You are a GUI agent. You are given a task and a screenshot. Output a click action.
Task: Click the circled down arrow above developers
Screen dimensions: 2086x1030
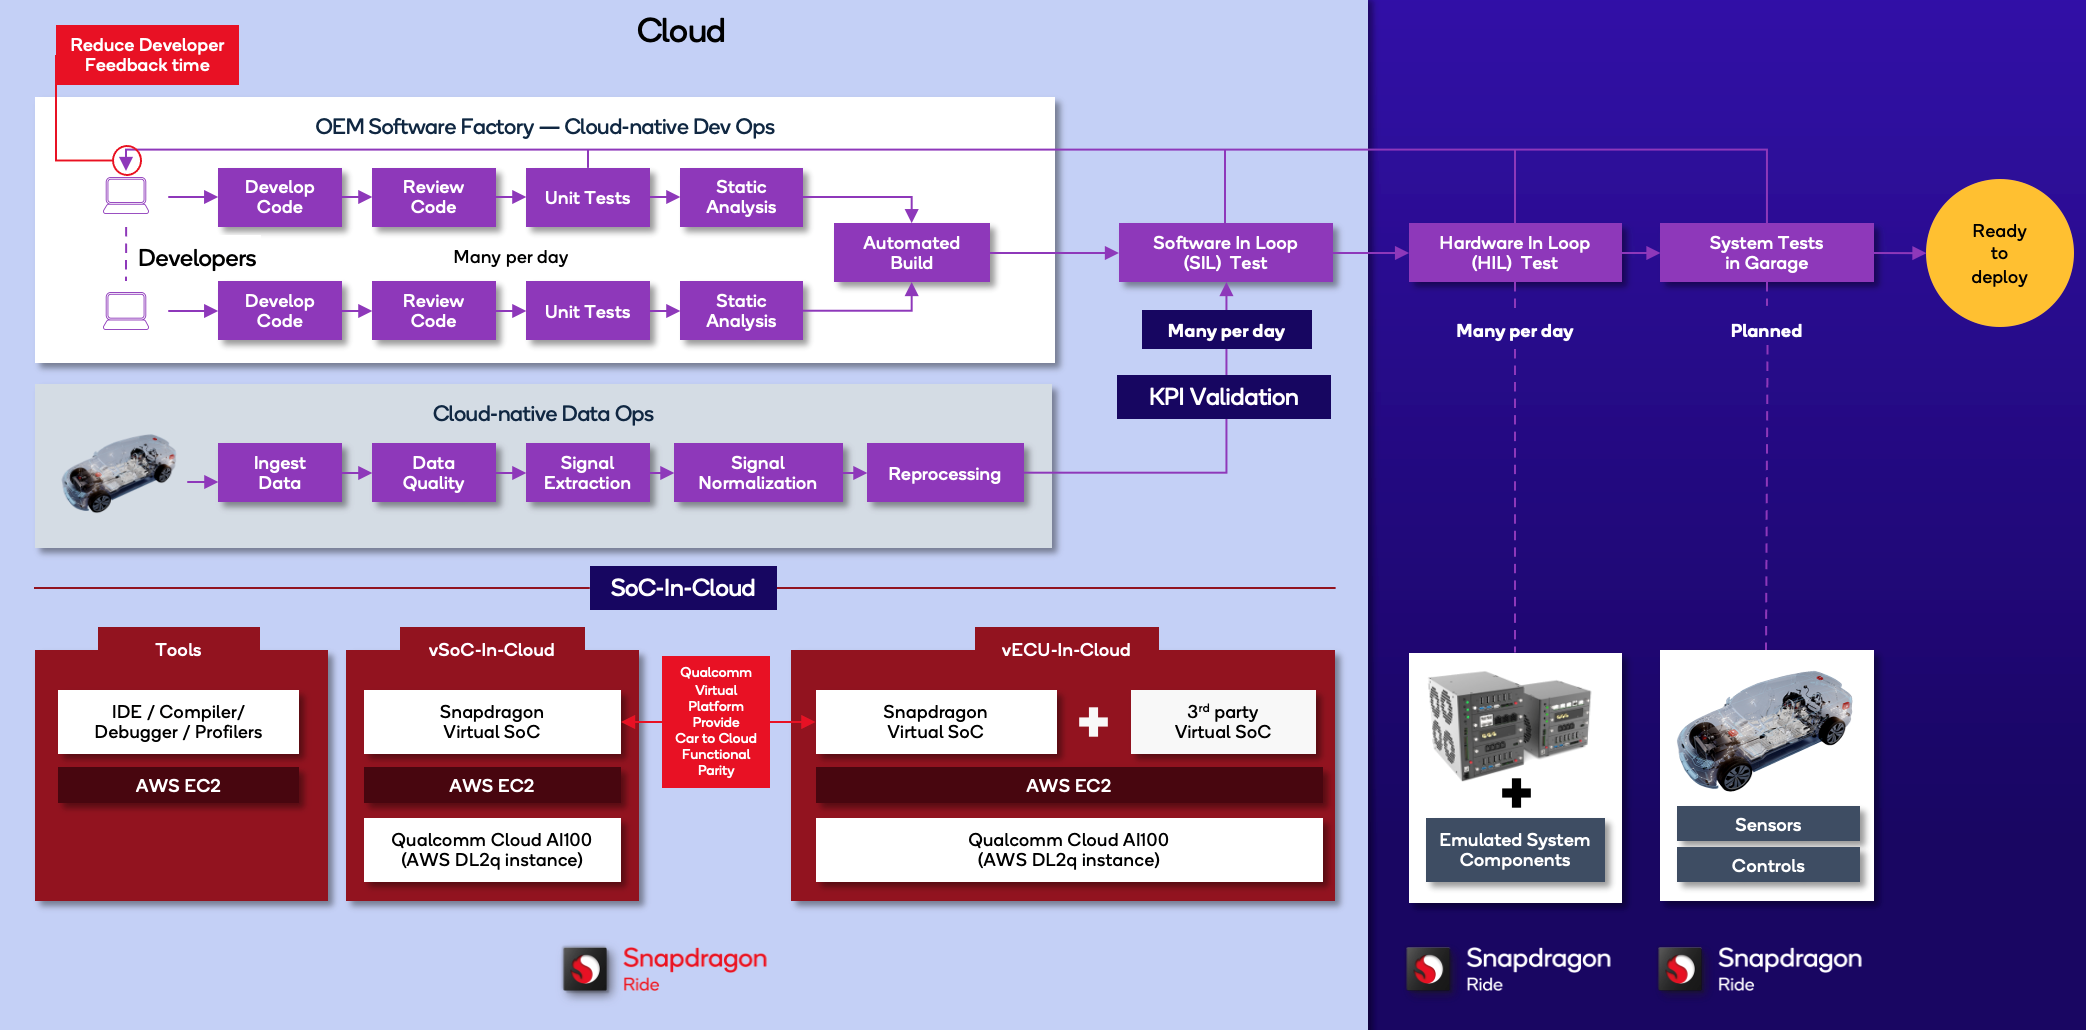tap(126, 160)
